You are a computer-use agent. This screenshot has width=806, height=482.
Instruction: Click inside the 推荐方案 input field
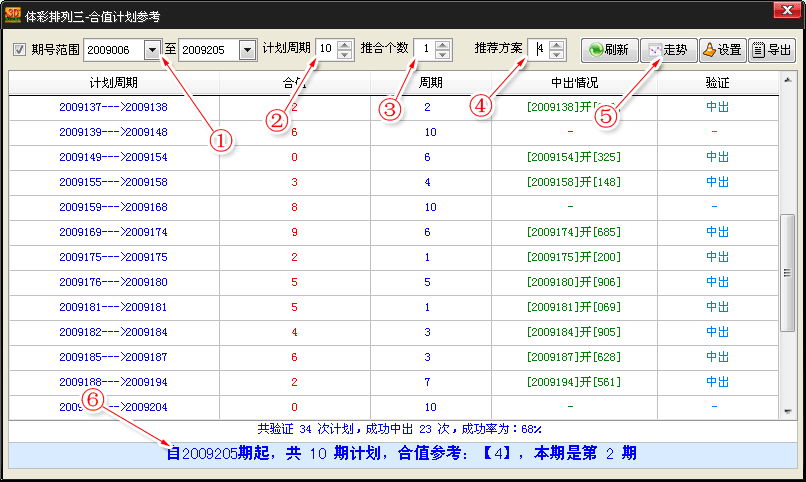coord(537,50)
